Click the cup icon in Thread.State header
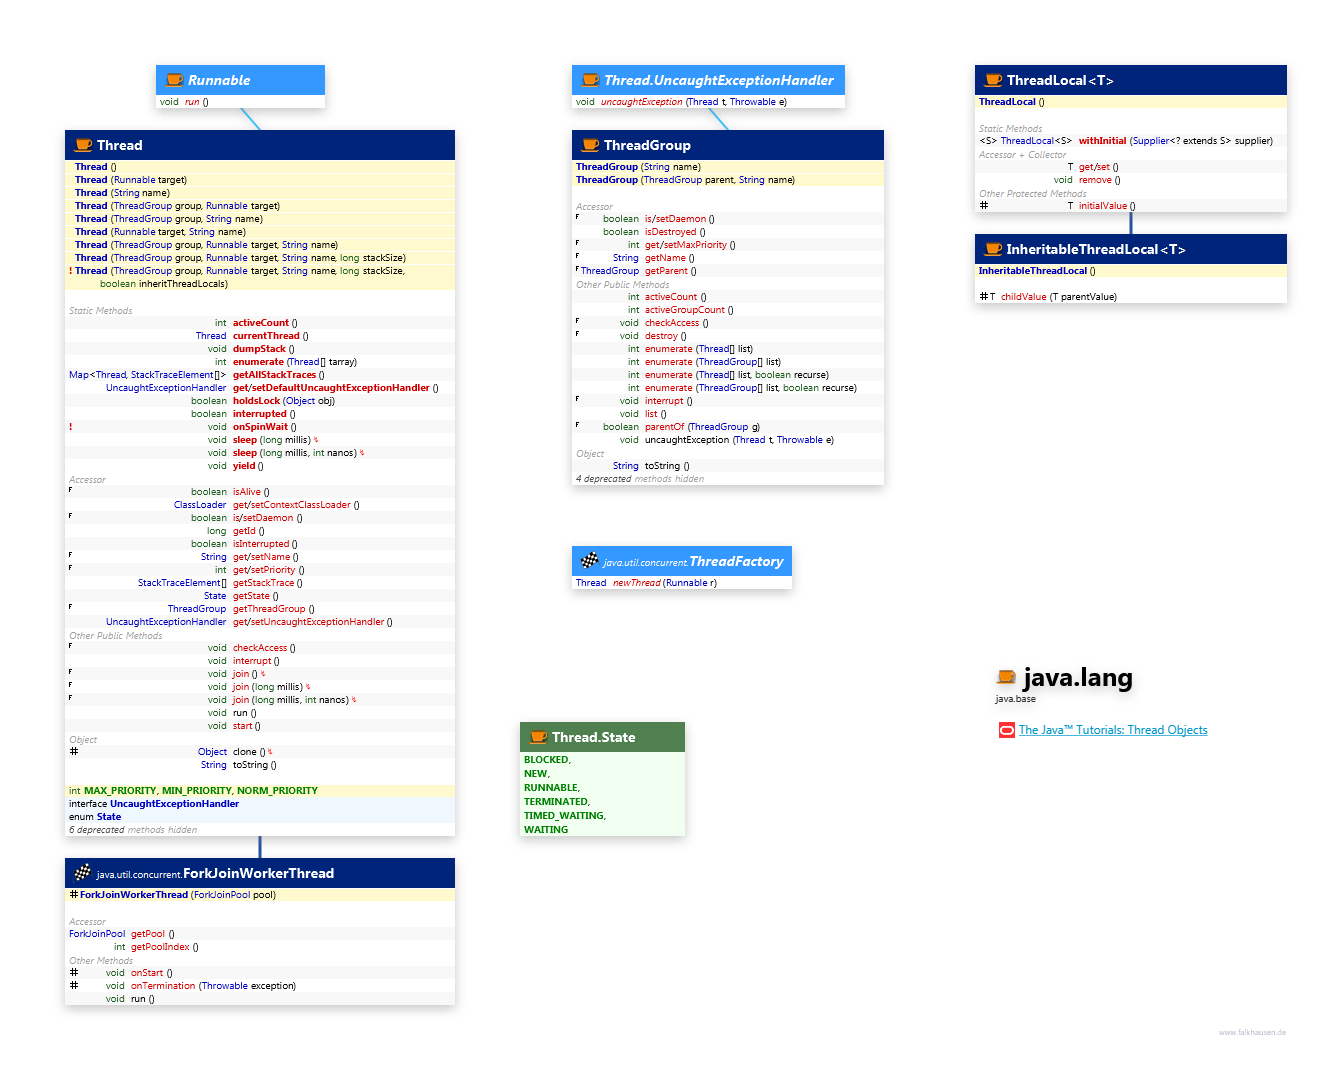This screenshot has height=1078, width=1343. coord(538,737)
